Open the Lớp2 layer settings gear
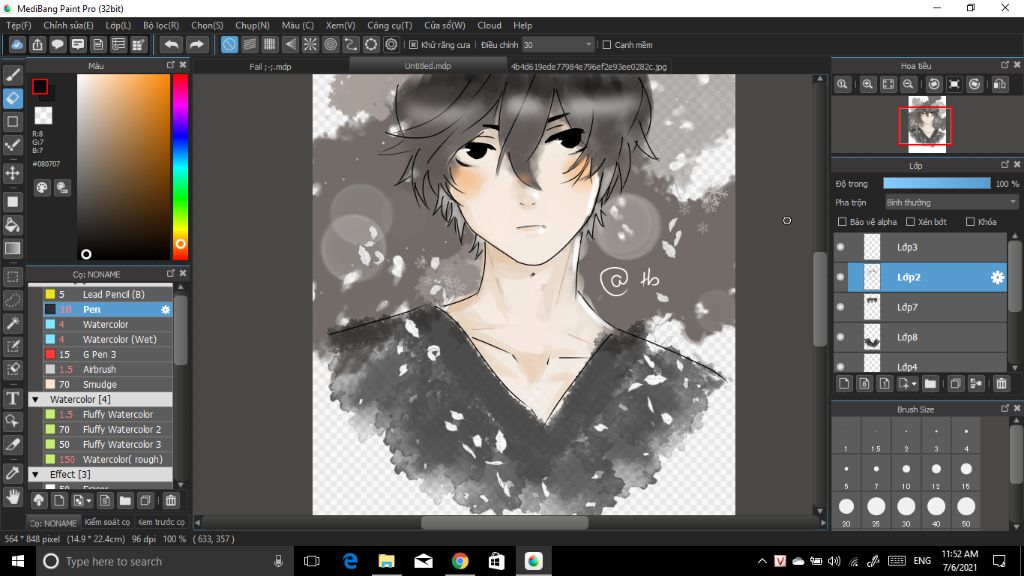Image resolution: width=1024 pixels, height=576 pixels. point(997,278)
